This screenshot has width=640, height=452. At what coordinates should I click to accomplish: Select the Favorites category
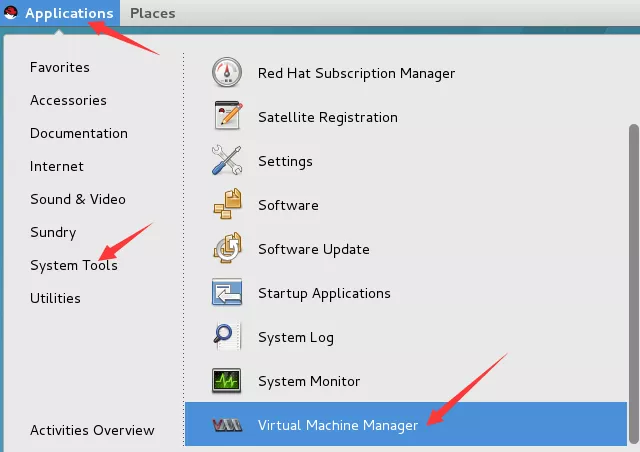60,67
